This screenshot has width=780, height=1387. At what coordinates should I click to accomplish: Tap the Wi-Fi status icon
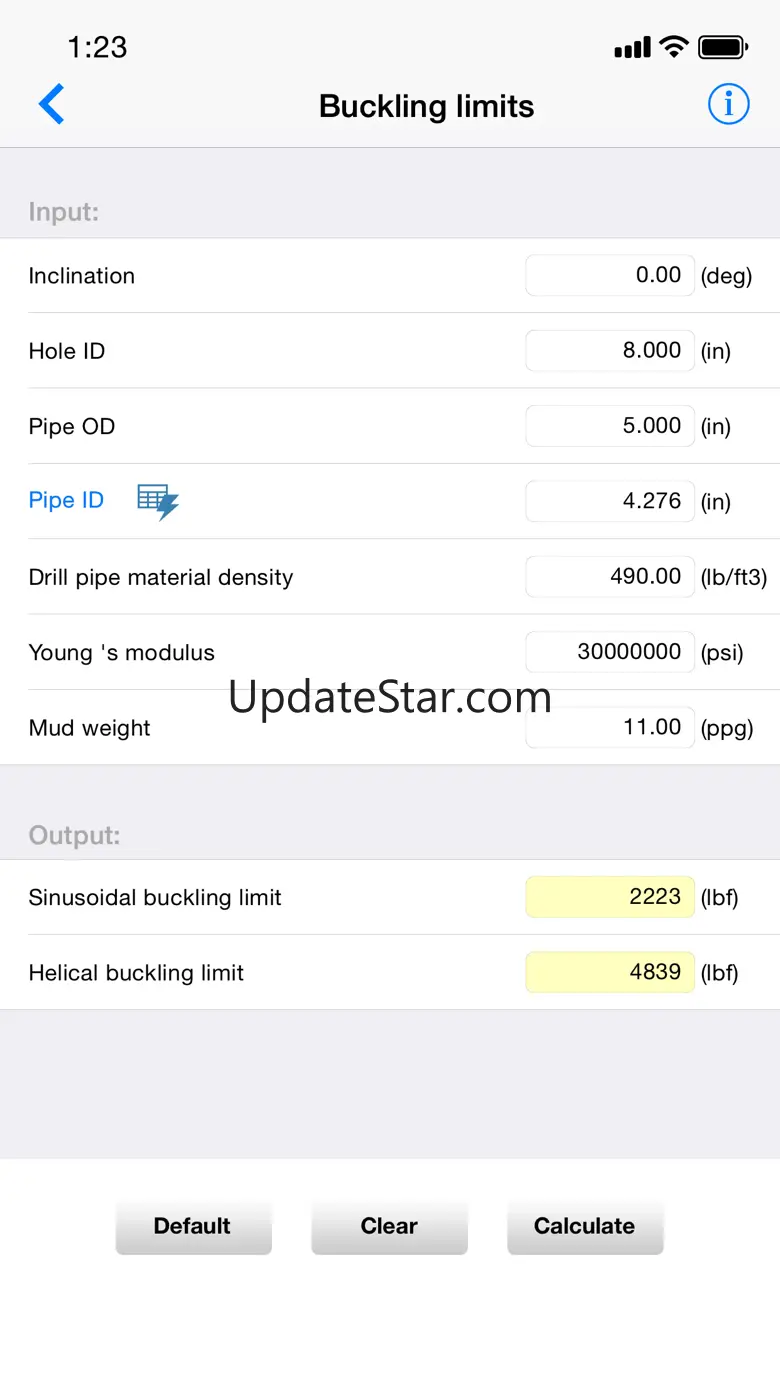tap(675, 47)
